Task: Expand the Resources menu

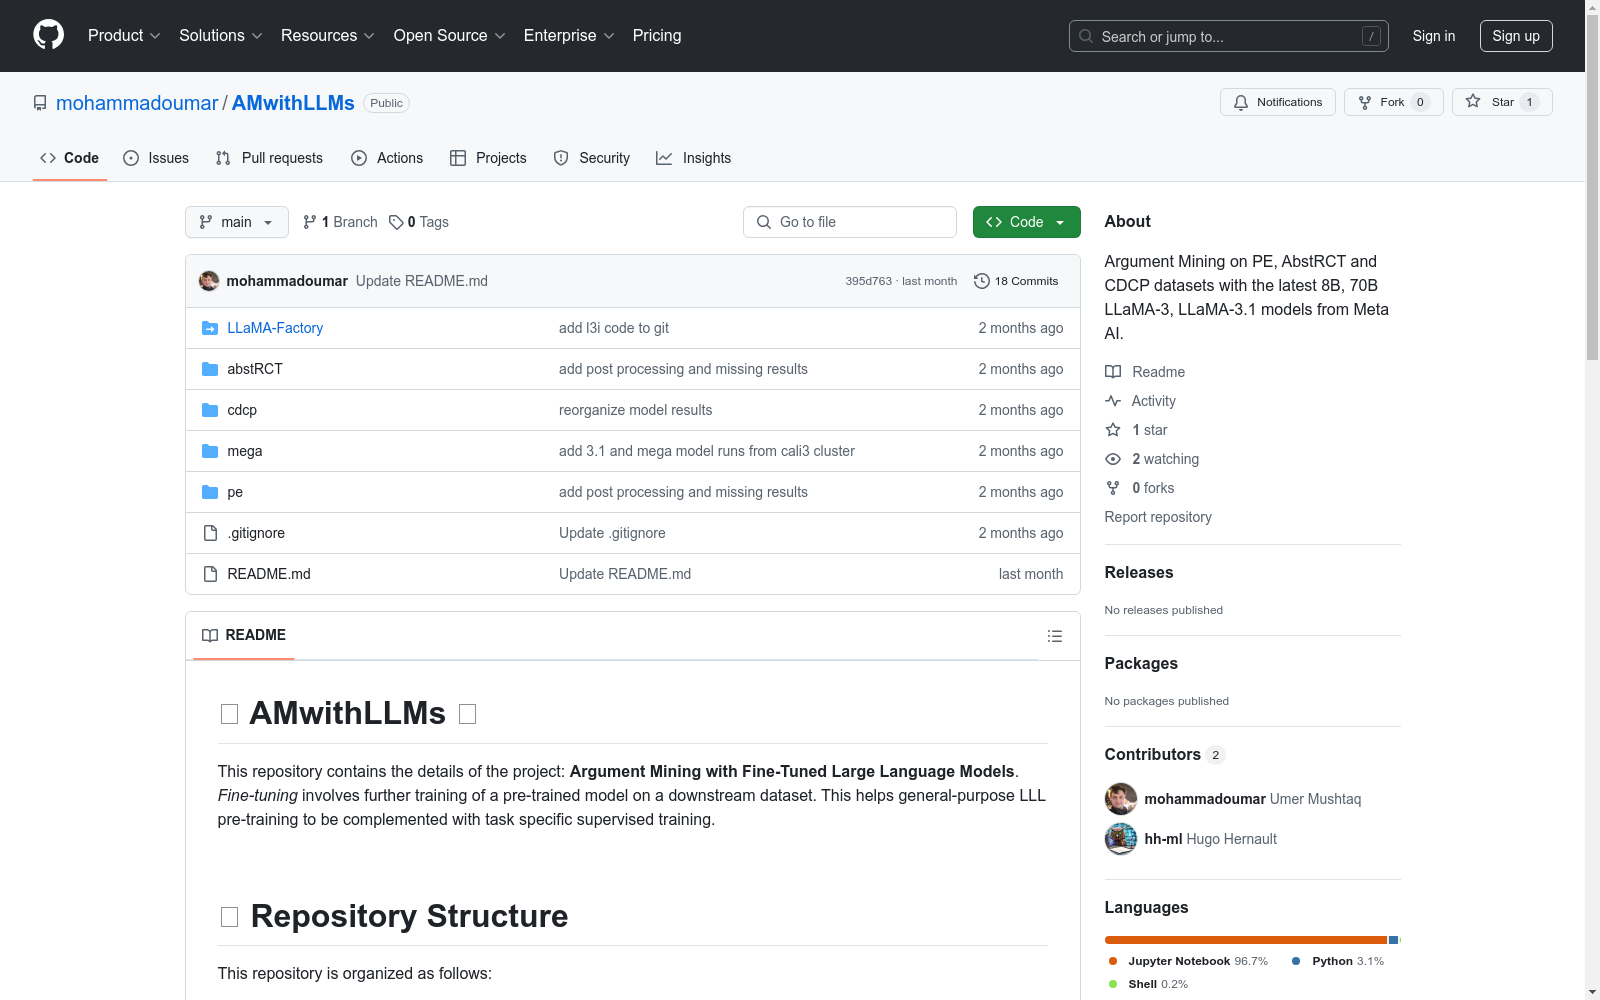Action: (328, 36)
